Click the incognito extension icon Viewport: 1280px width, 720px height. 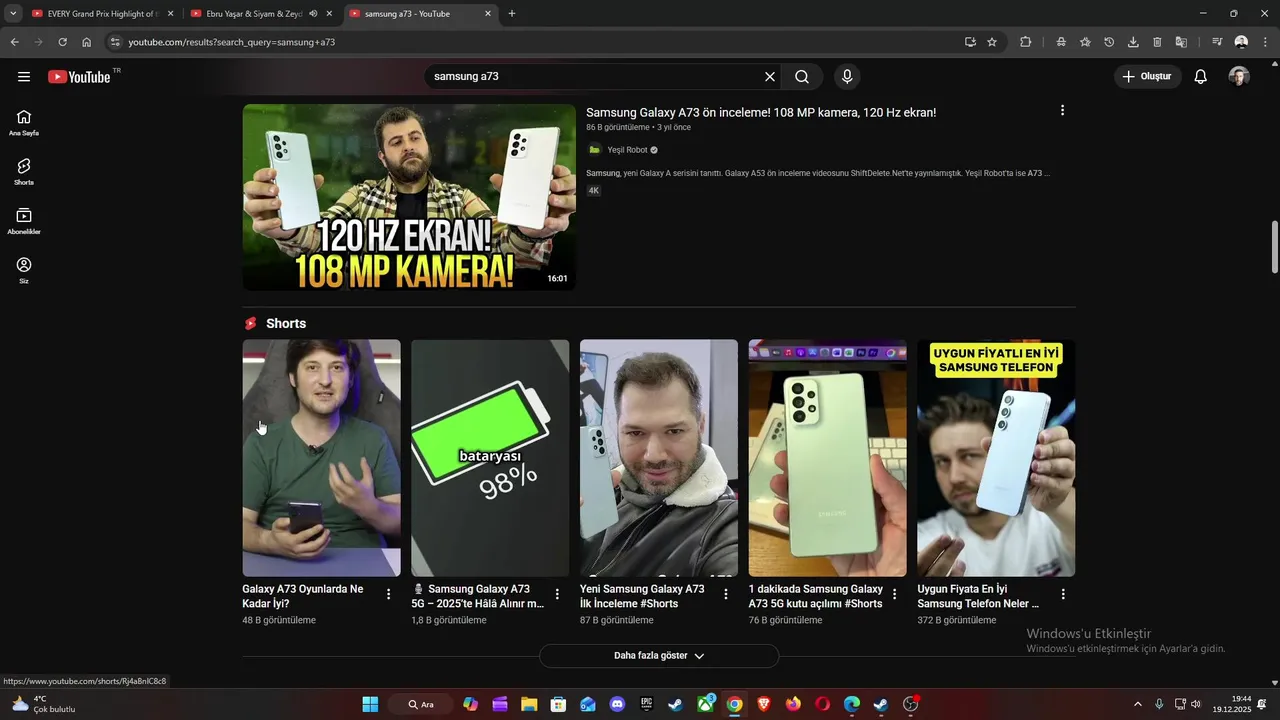coord(1061,42)
